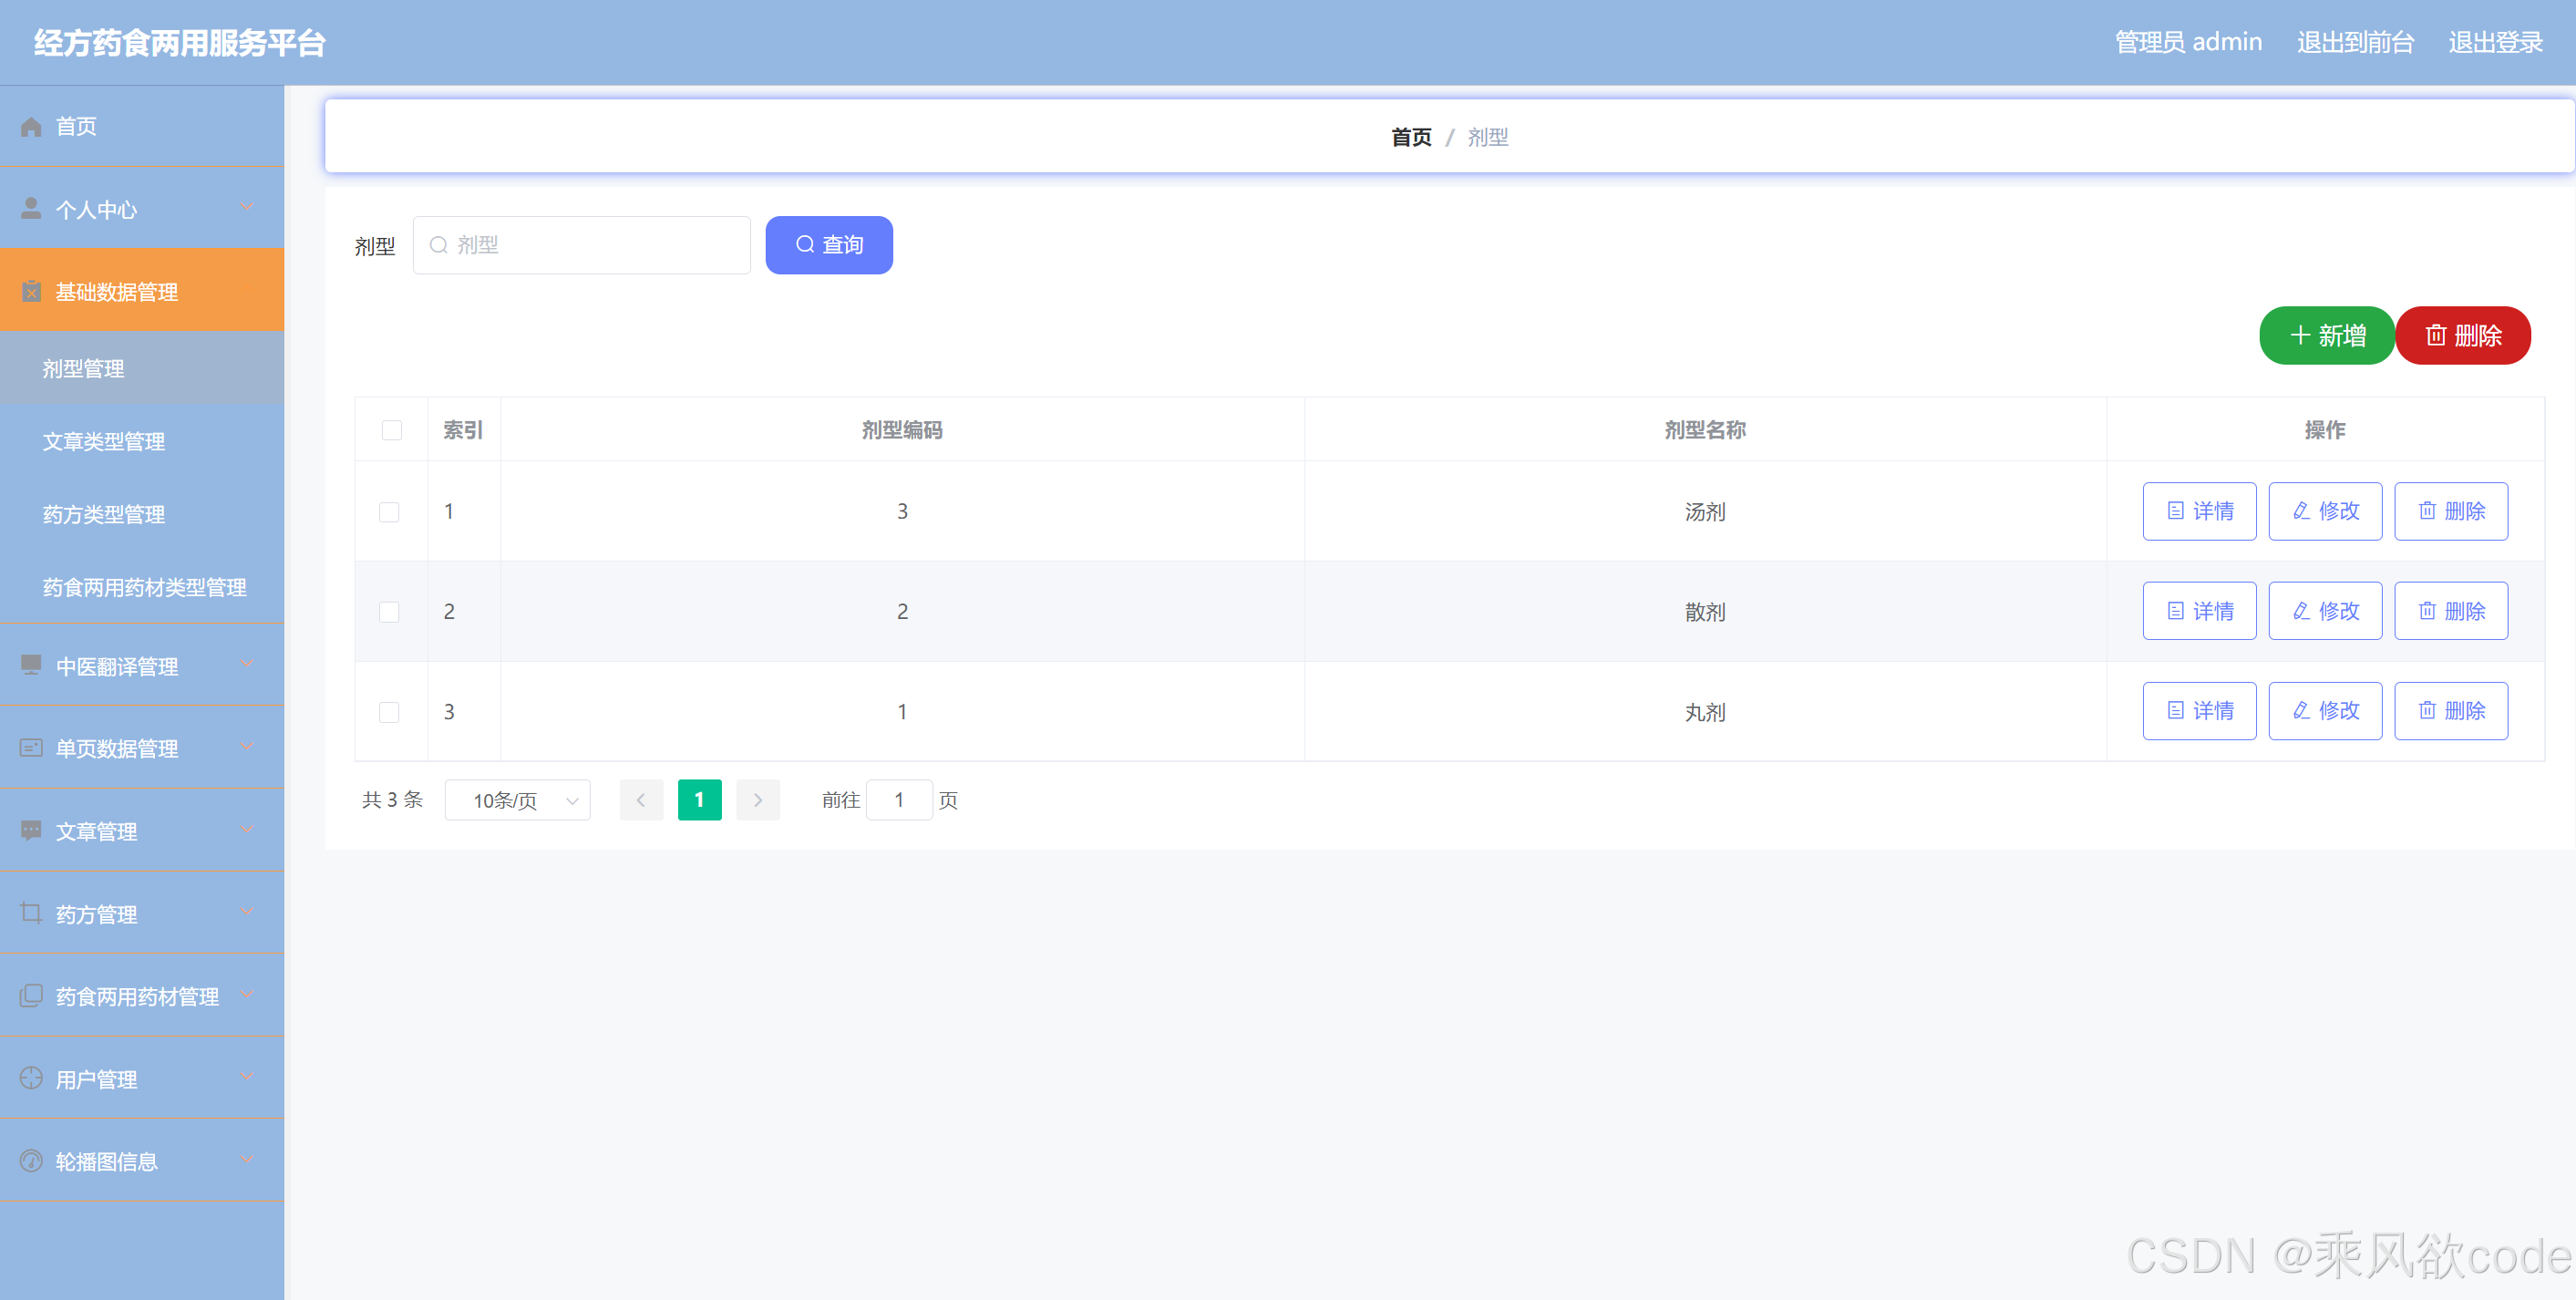Click the briefcase icon on 基础数据管理
The height and width of the screenshot is (1300, 2576).
(x=30, y=291)
